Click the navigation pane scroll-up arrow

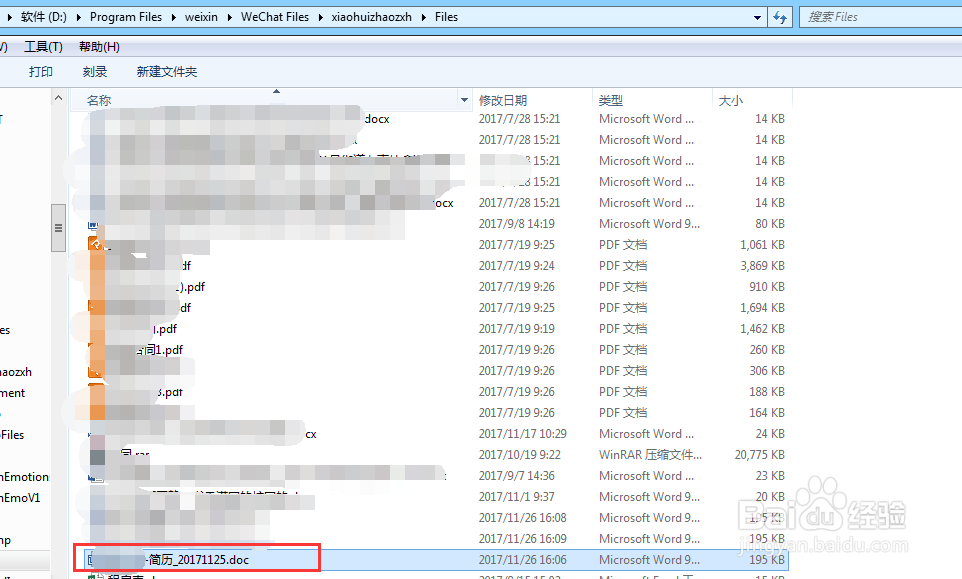click(x=58, y=98)
